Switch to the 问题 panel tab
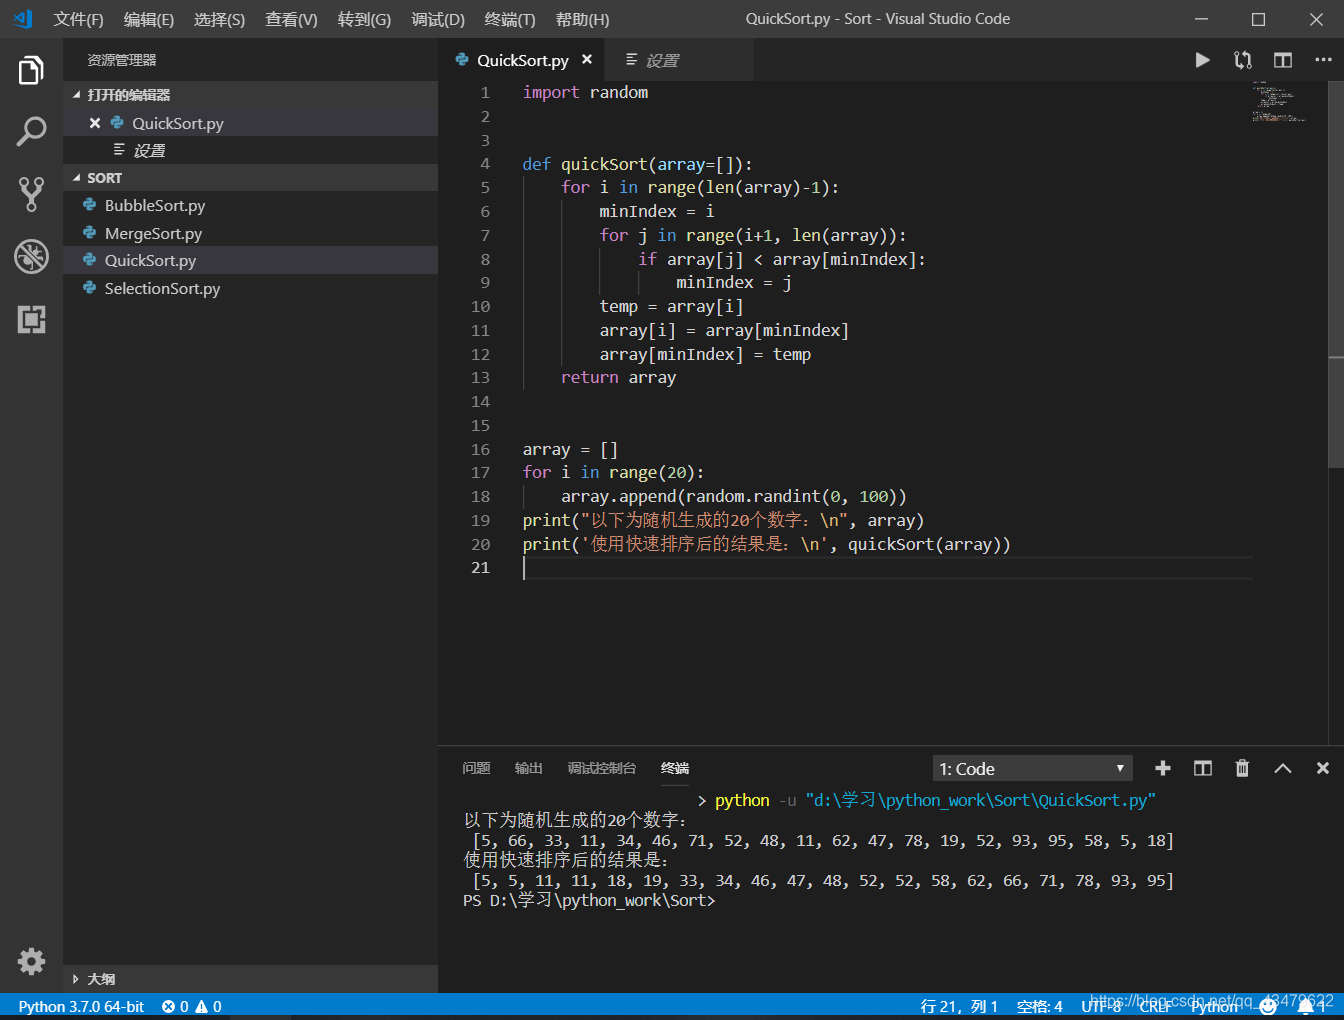The width and height of the screenshot is (1344, 1020). click(x=476, y=768)
